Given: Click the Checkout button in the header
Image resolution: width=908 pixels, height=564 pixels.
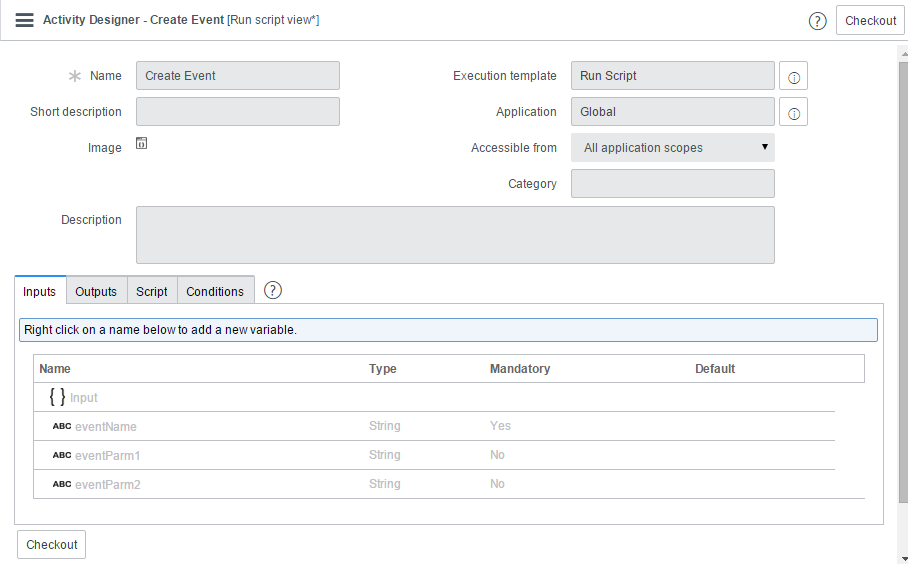Looking at the screenshot, I should coord(870,21).
